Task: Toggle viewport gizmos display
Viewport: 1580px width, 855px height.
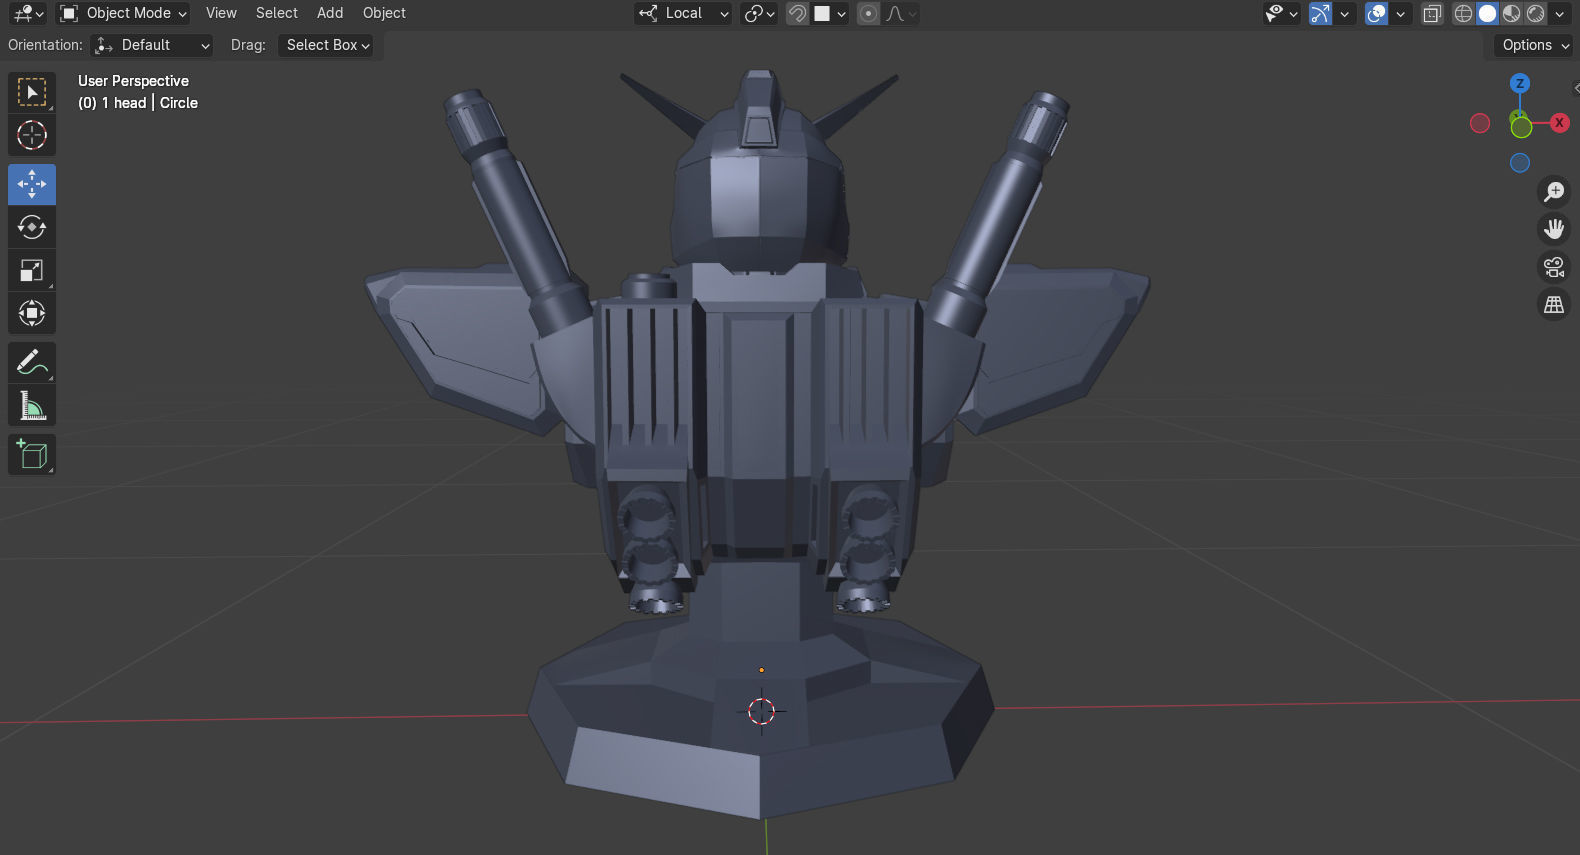Action: pyautogui.click(x=1320, y=13)
